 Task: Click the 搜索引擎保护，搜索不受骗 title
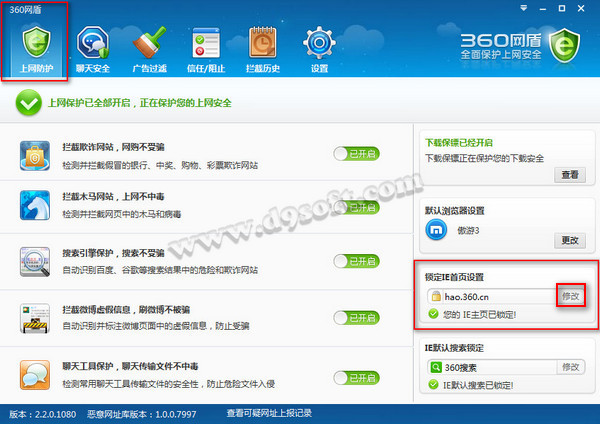click(x=113, y=253)
